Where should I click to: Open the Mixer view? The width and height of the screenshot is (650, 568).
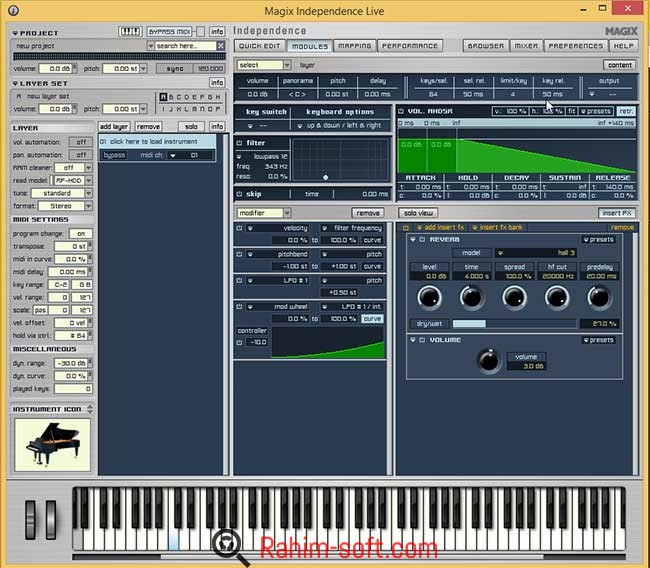(x=526, y=46)
